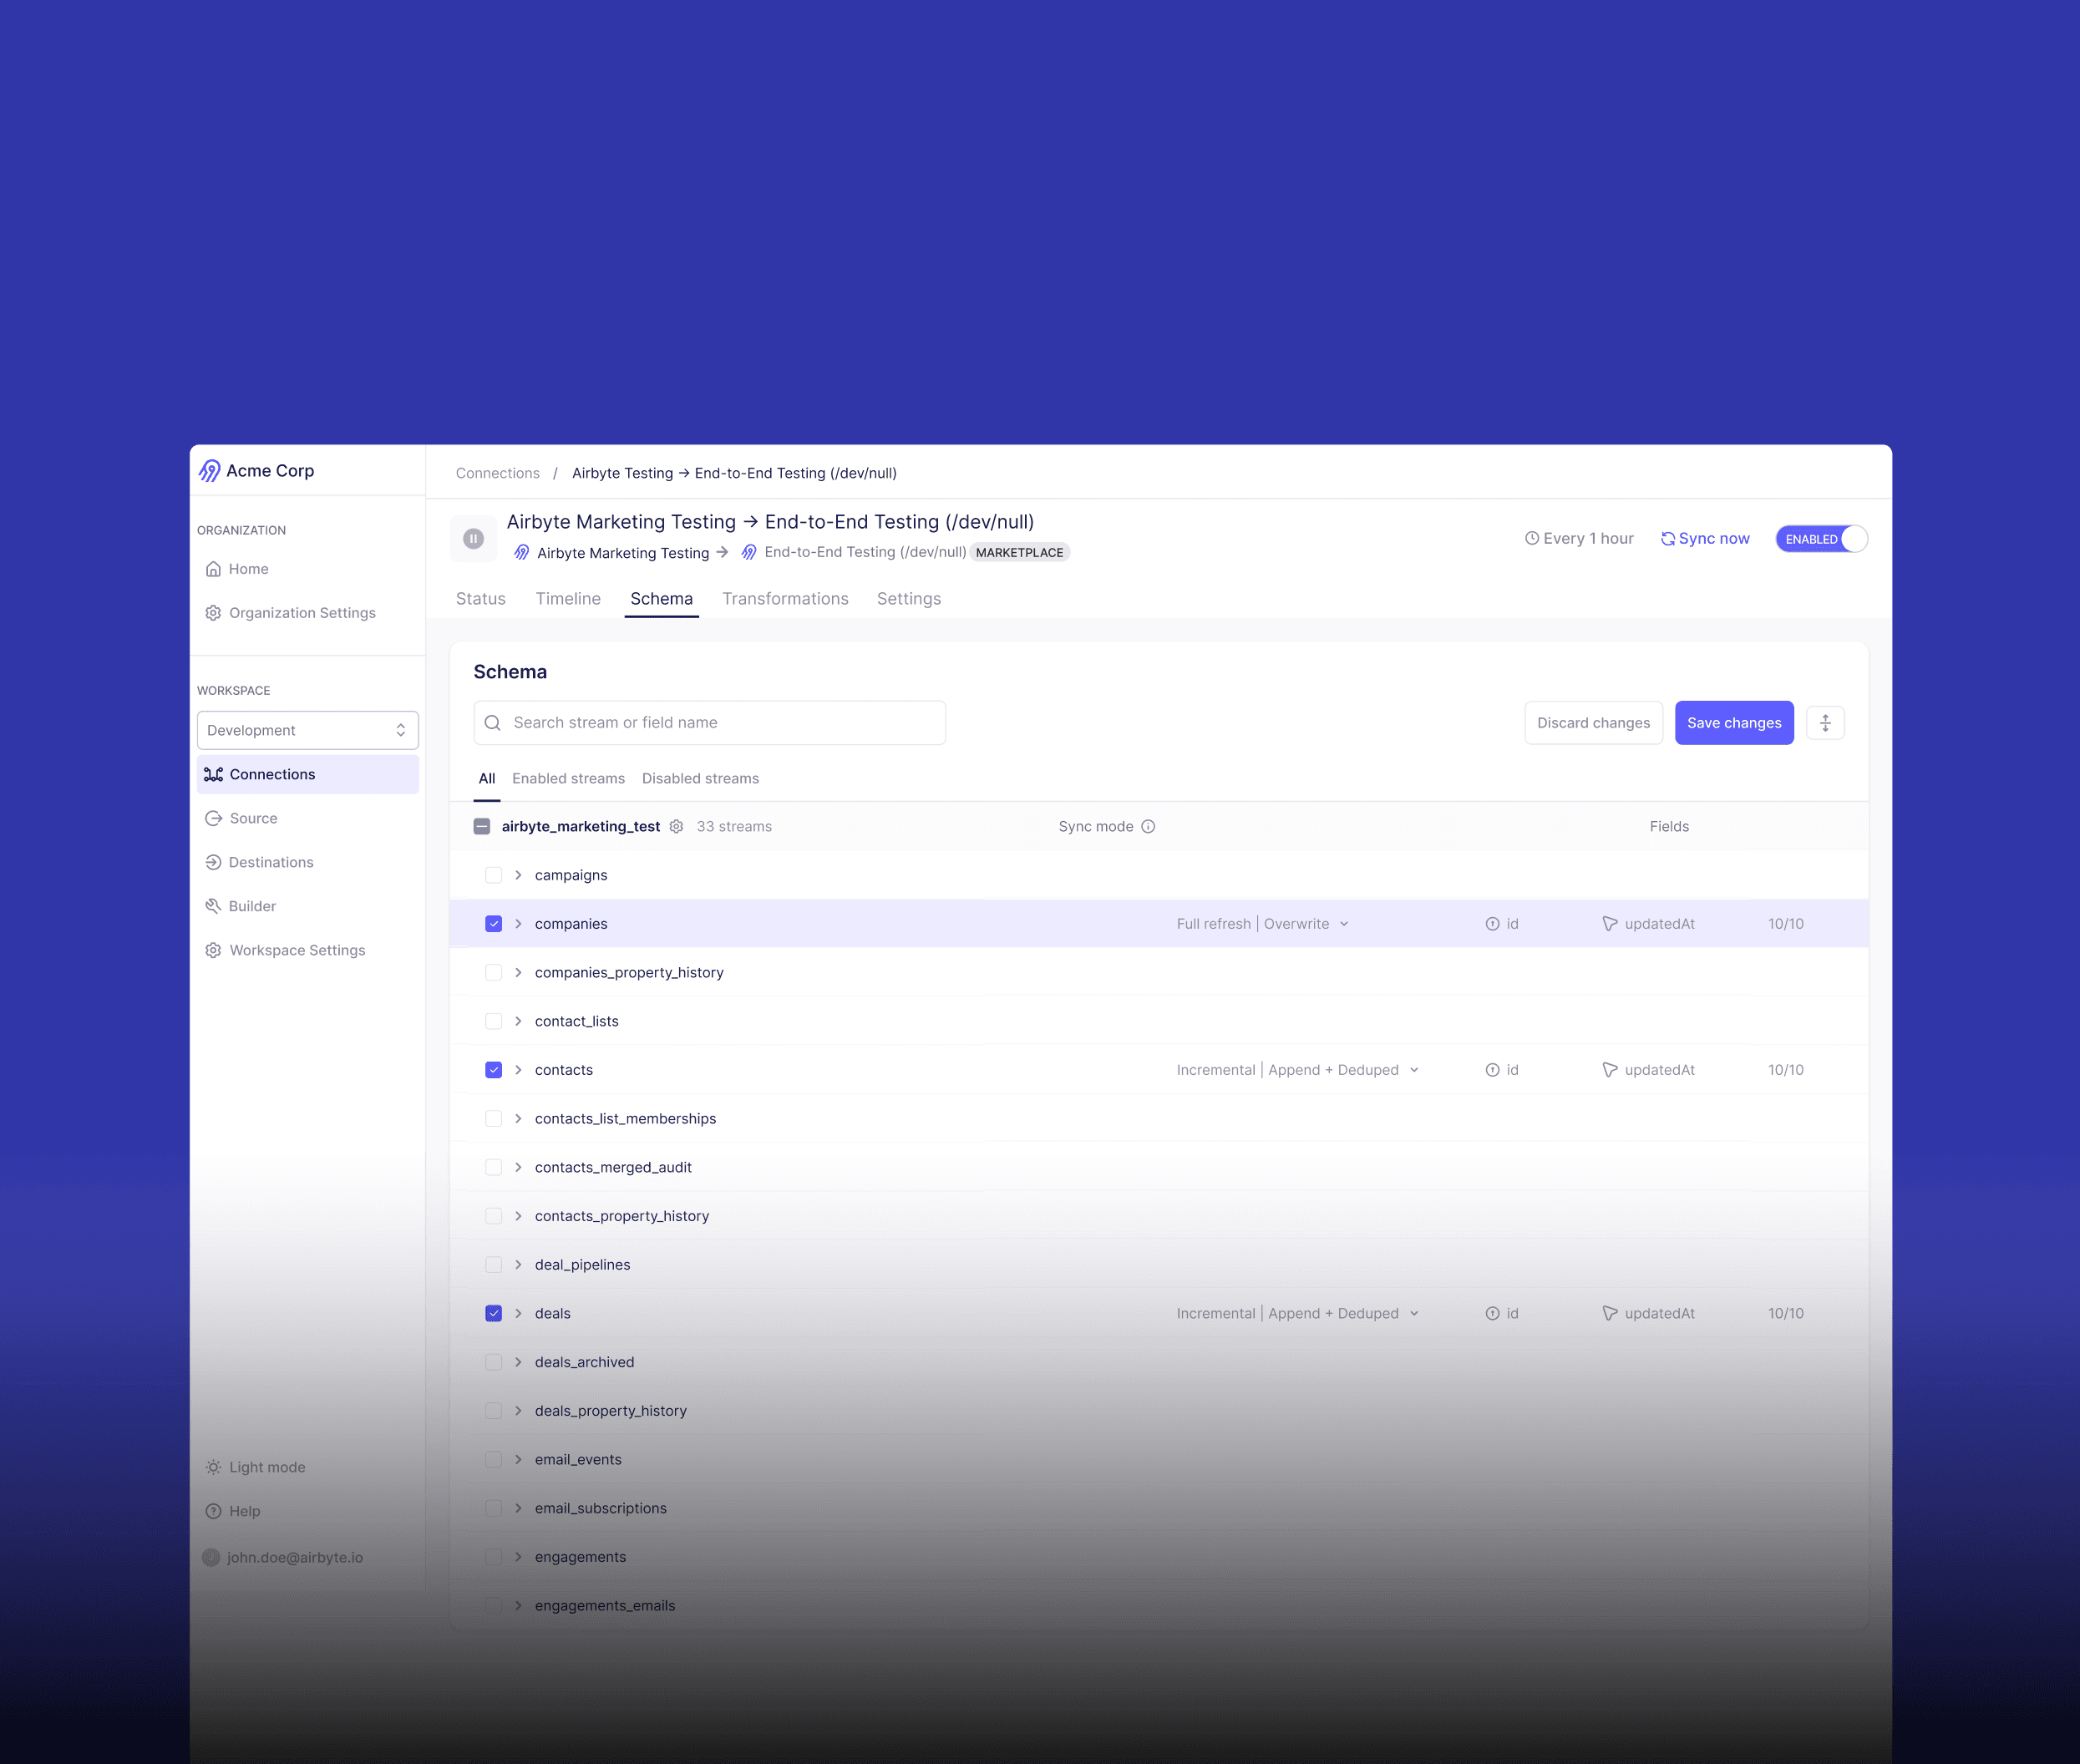The image size is (2080, 1764).
Task: Switch to the Timeline tab
Action: (567, 598)
